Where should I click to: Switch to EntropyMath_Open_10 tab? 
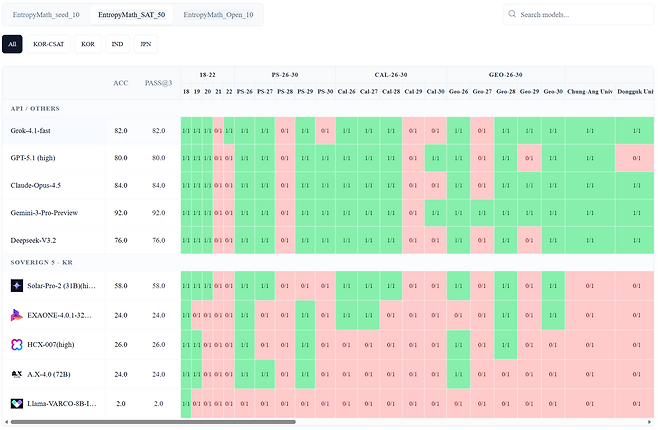click(218, 15)
